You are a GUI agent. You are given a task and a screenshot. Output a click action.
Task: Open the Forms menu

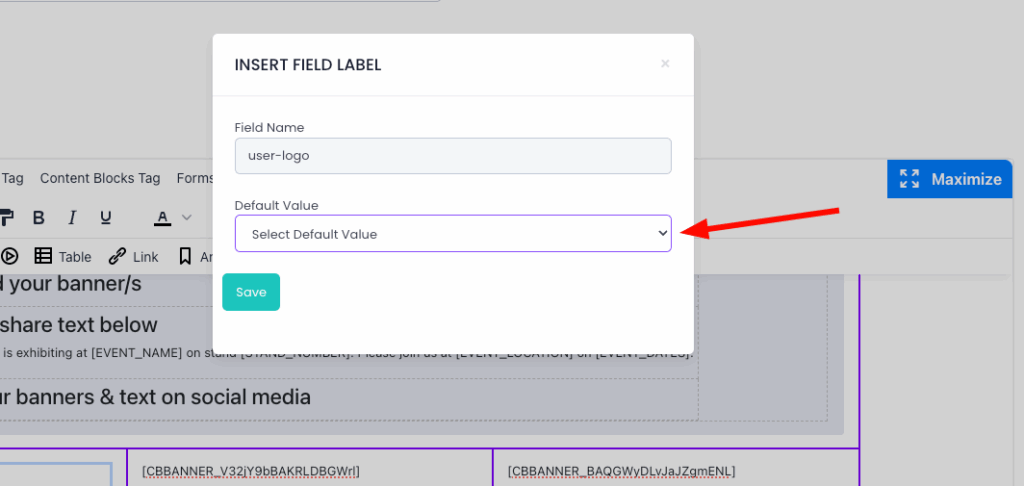tap(195, 178)
